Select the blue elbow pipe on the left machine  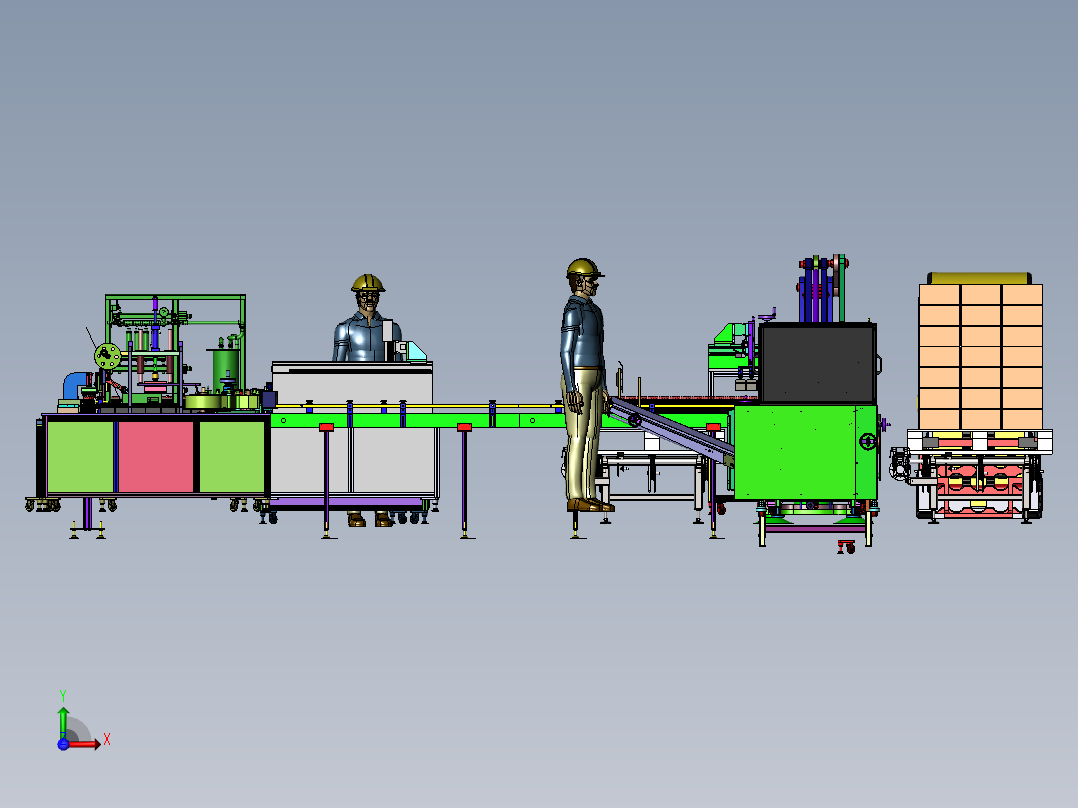(76, 384)
